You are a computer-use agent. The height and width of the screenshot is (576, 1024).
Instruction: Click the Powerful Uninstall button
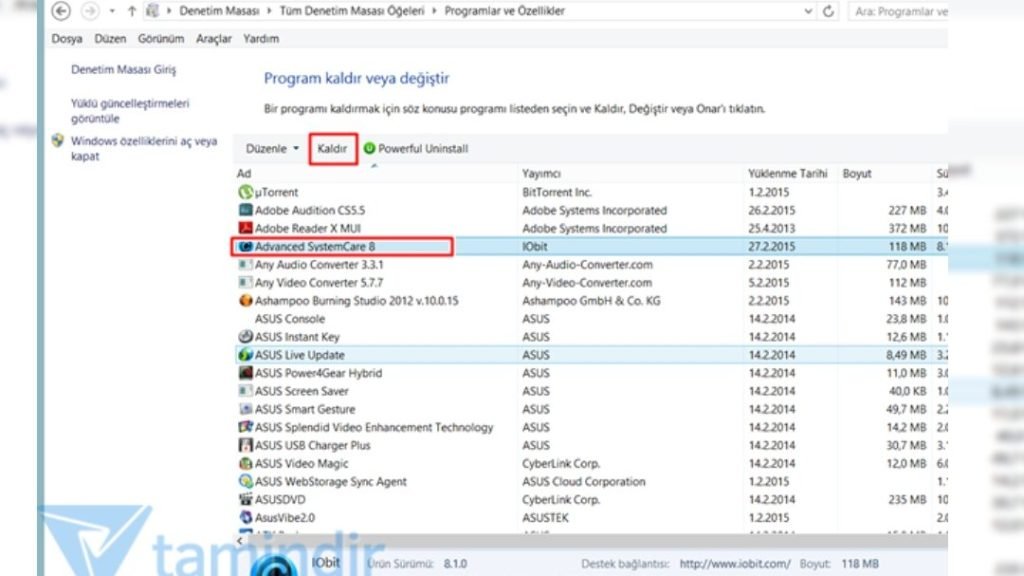(416, 148)
